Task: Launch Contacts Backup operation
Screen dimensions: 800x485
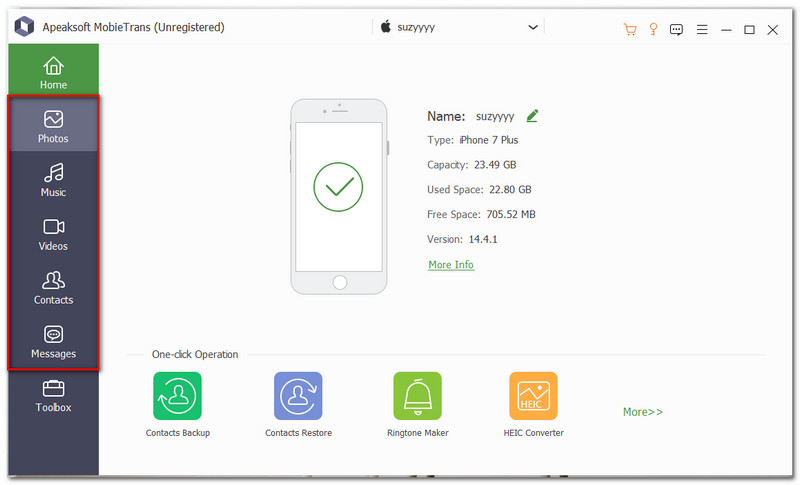Action: [178, 396]
